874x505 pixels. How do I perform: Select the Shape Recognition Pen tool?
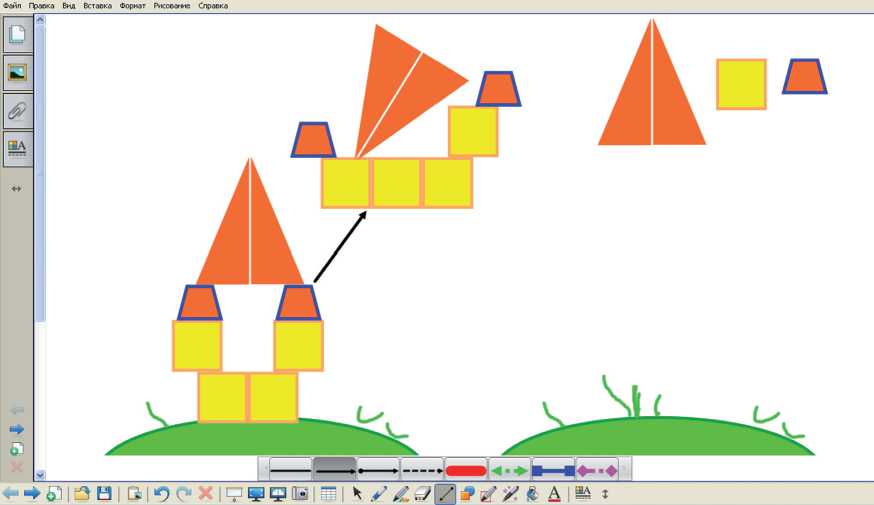(x=488, y=494)
